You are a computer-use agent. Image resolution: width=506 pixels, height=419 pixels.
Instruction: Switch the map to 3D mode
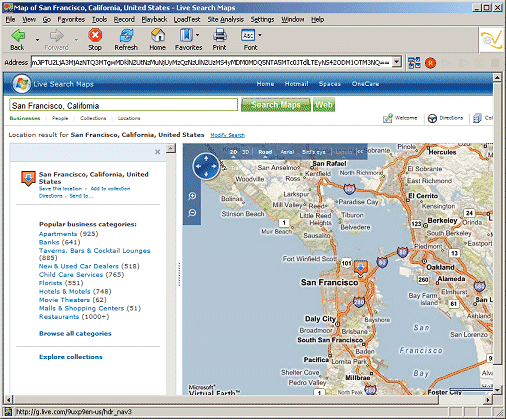[x=246, y=152]
